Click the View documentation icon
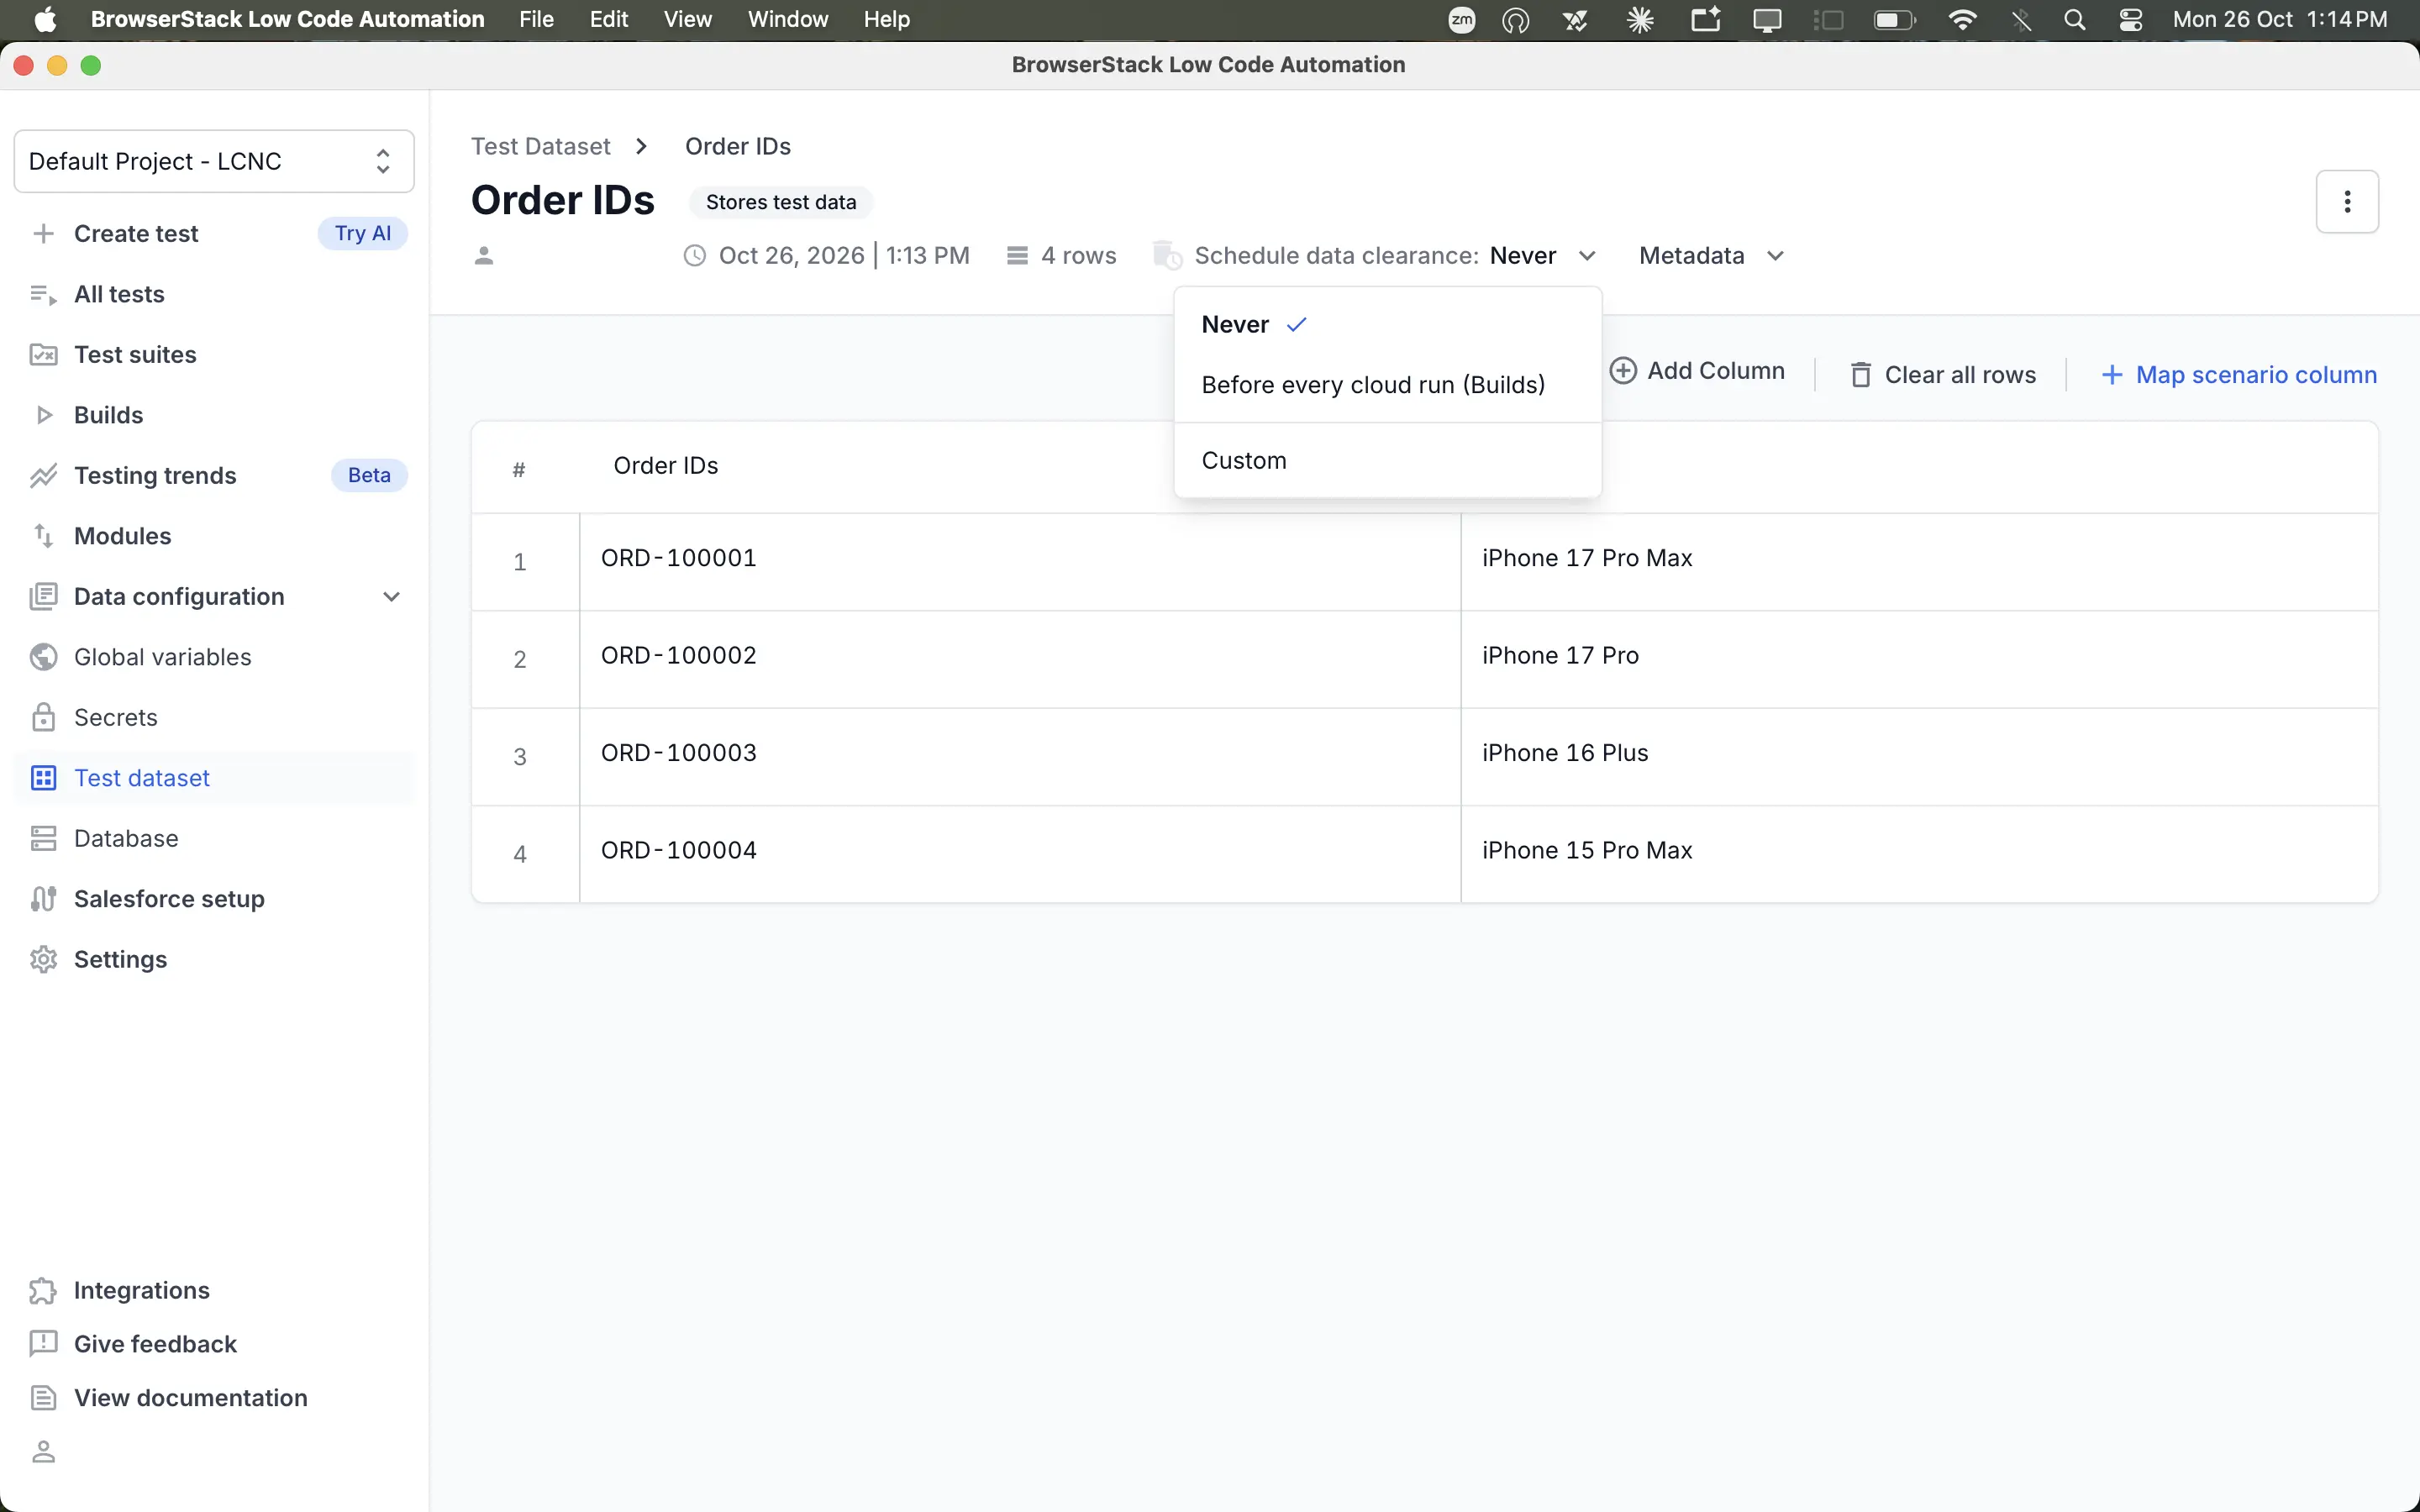 coord(43,1398)
